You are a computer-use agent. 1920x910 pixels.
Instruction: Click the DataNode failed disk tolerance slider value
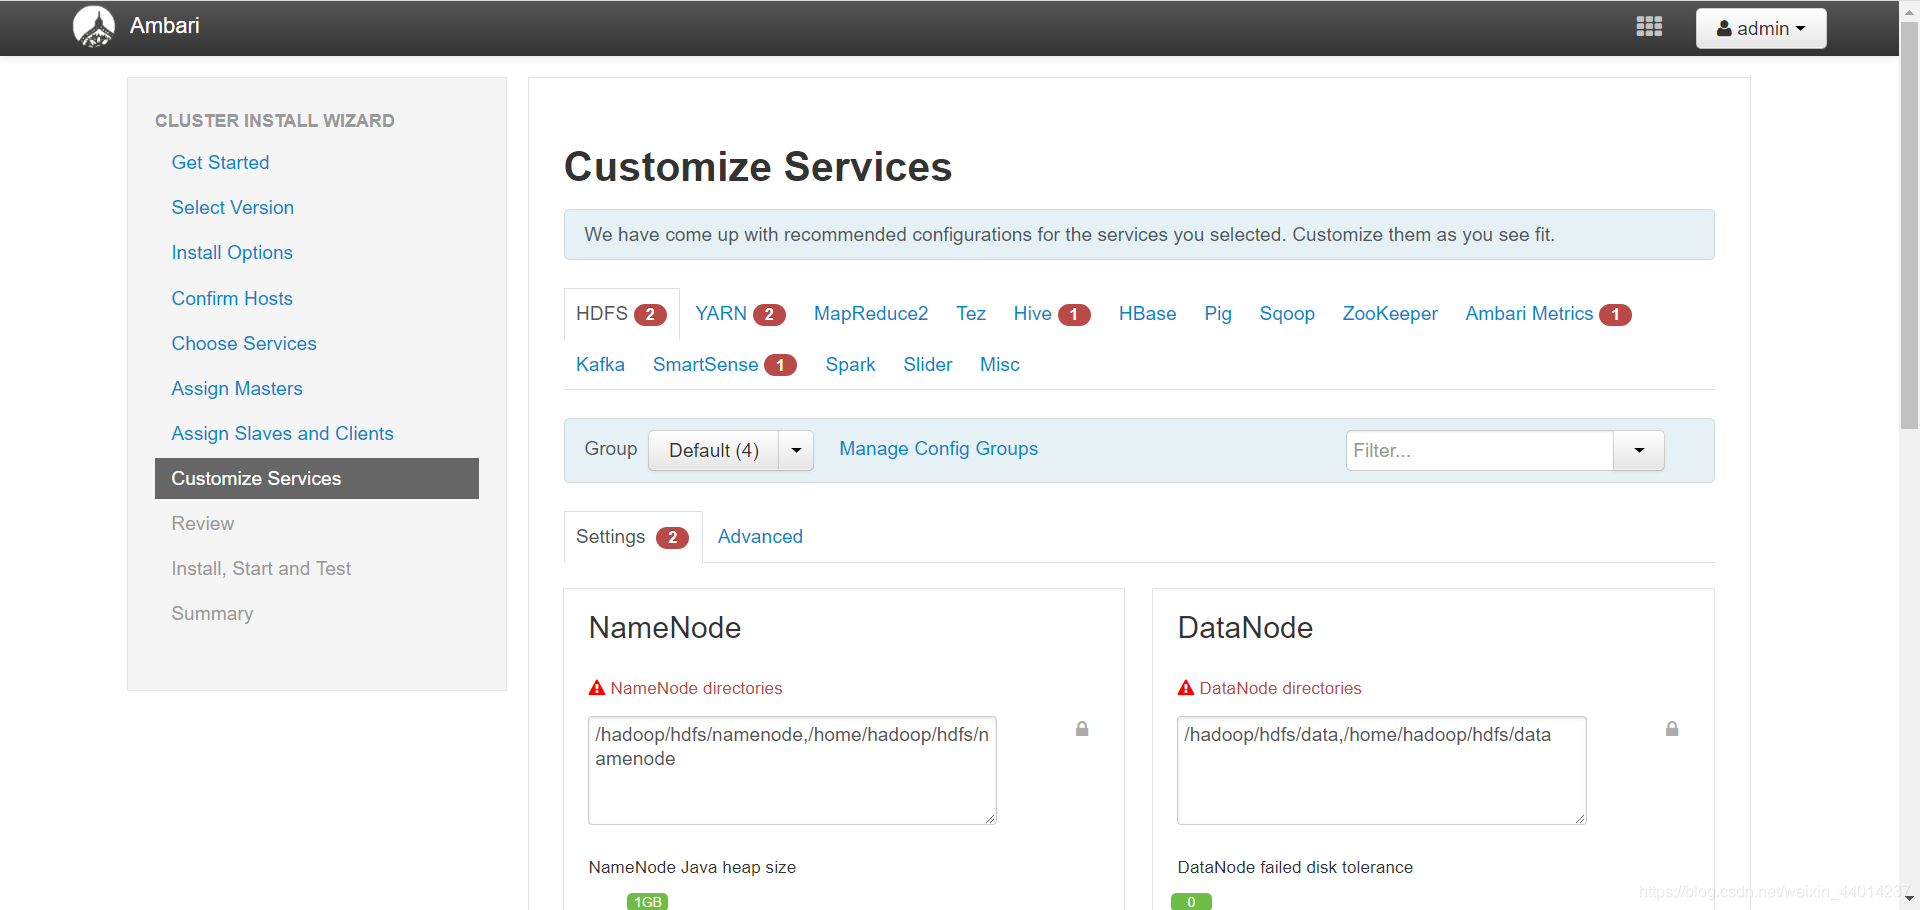[1191, 902]
